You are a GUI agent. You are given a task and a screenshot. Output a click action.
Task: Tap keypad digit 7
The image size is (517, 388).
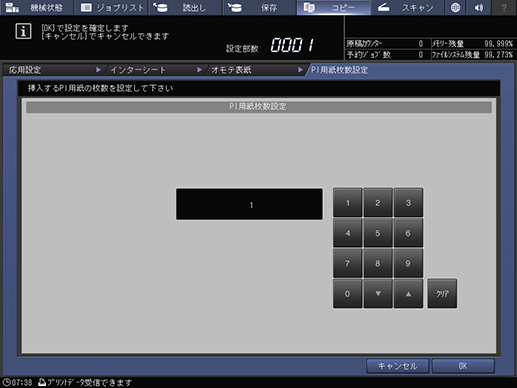(347, 263)
